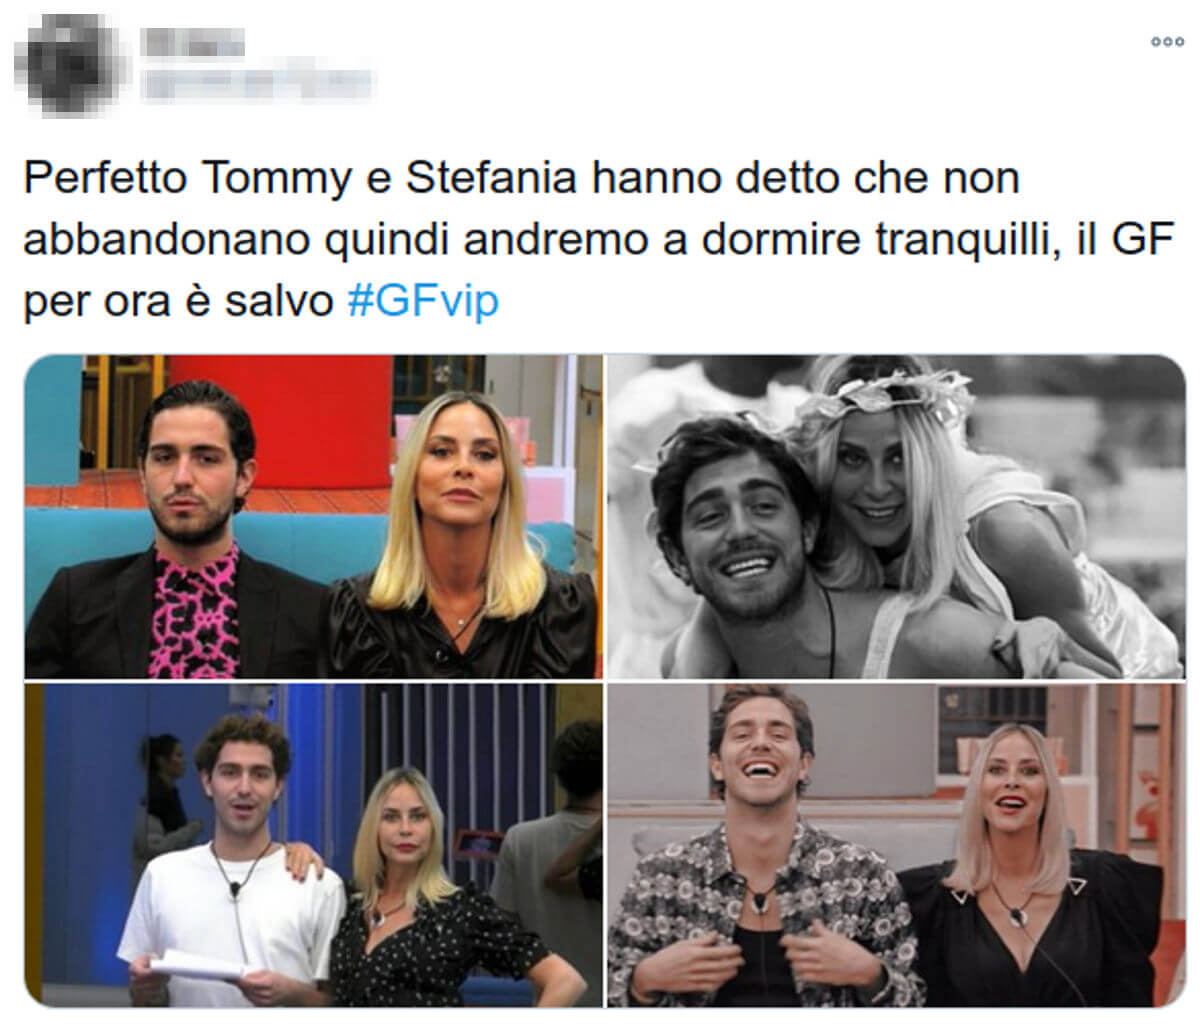This screenshot has width=1200, height=1028.
Task: Open the black-and-white flower crown photo
Action: (896, 516)
